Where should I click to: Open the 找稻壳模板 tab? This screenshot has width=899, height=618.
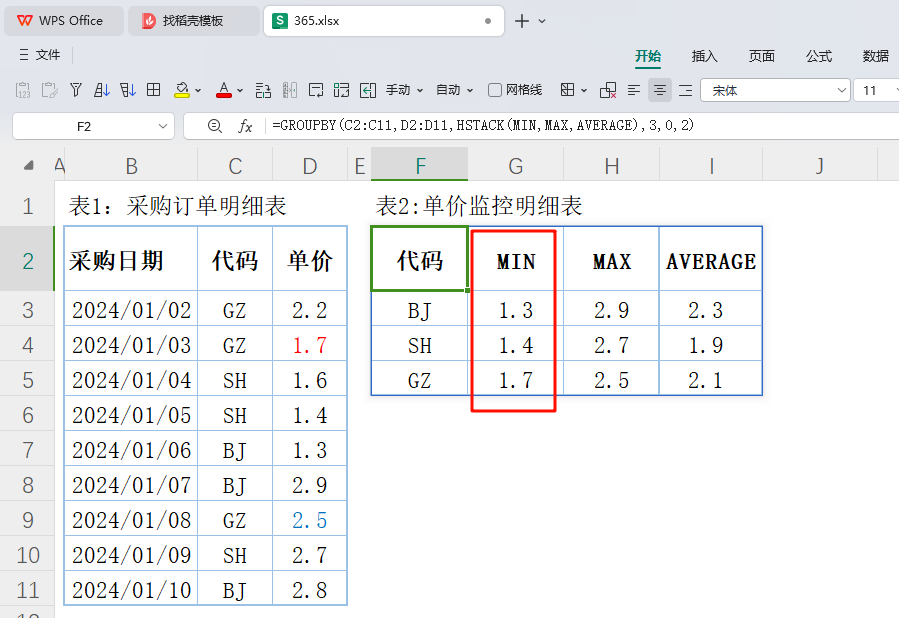click(193, 21)
